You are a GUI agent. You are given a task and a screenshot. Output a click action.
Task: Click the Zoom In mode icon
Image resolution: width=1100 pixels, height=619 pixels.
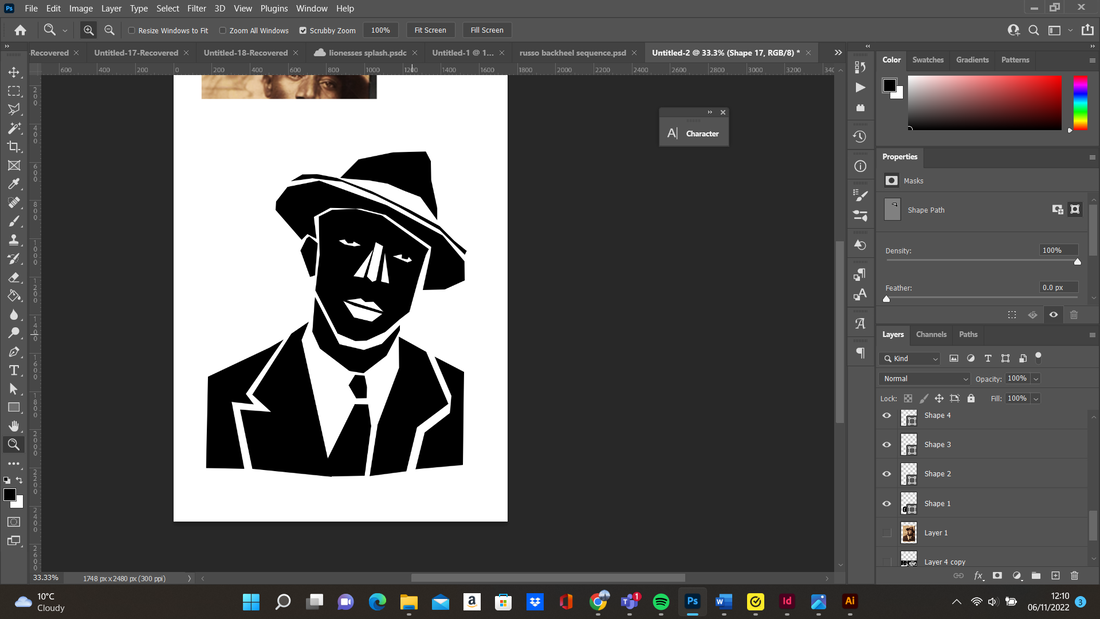(x=88, y=30)
